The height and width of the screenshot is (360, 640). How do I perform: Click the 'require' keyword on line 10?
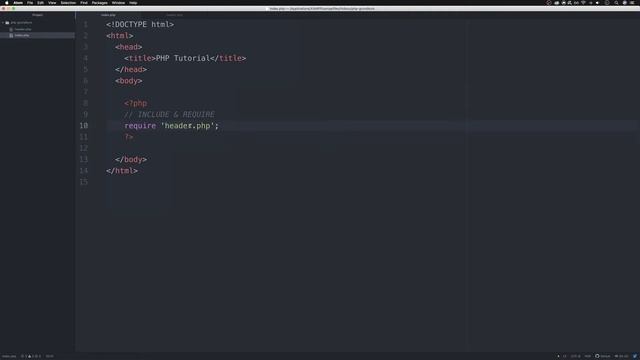click(140, 126)
